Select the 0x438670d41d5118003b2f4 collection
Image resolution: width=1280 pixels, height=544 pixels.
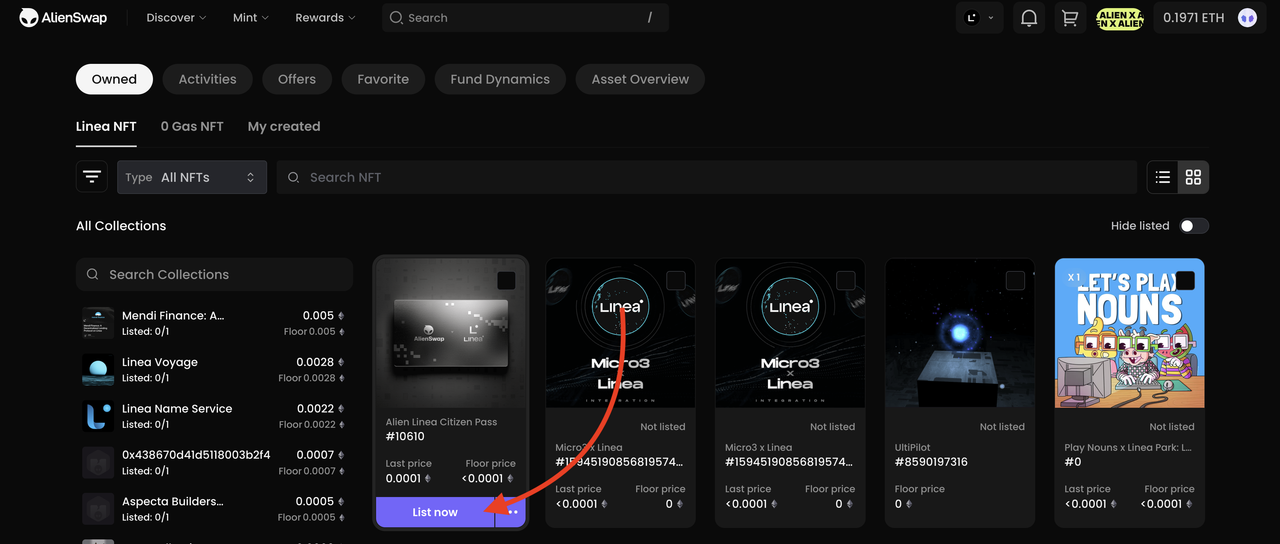214,462
